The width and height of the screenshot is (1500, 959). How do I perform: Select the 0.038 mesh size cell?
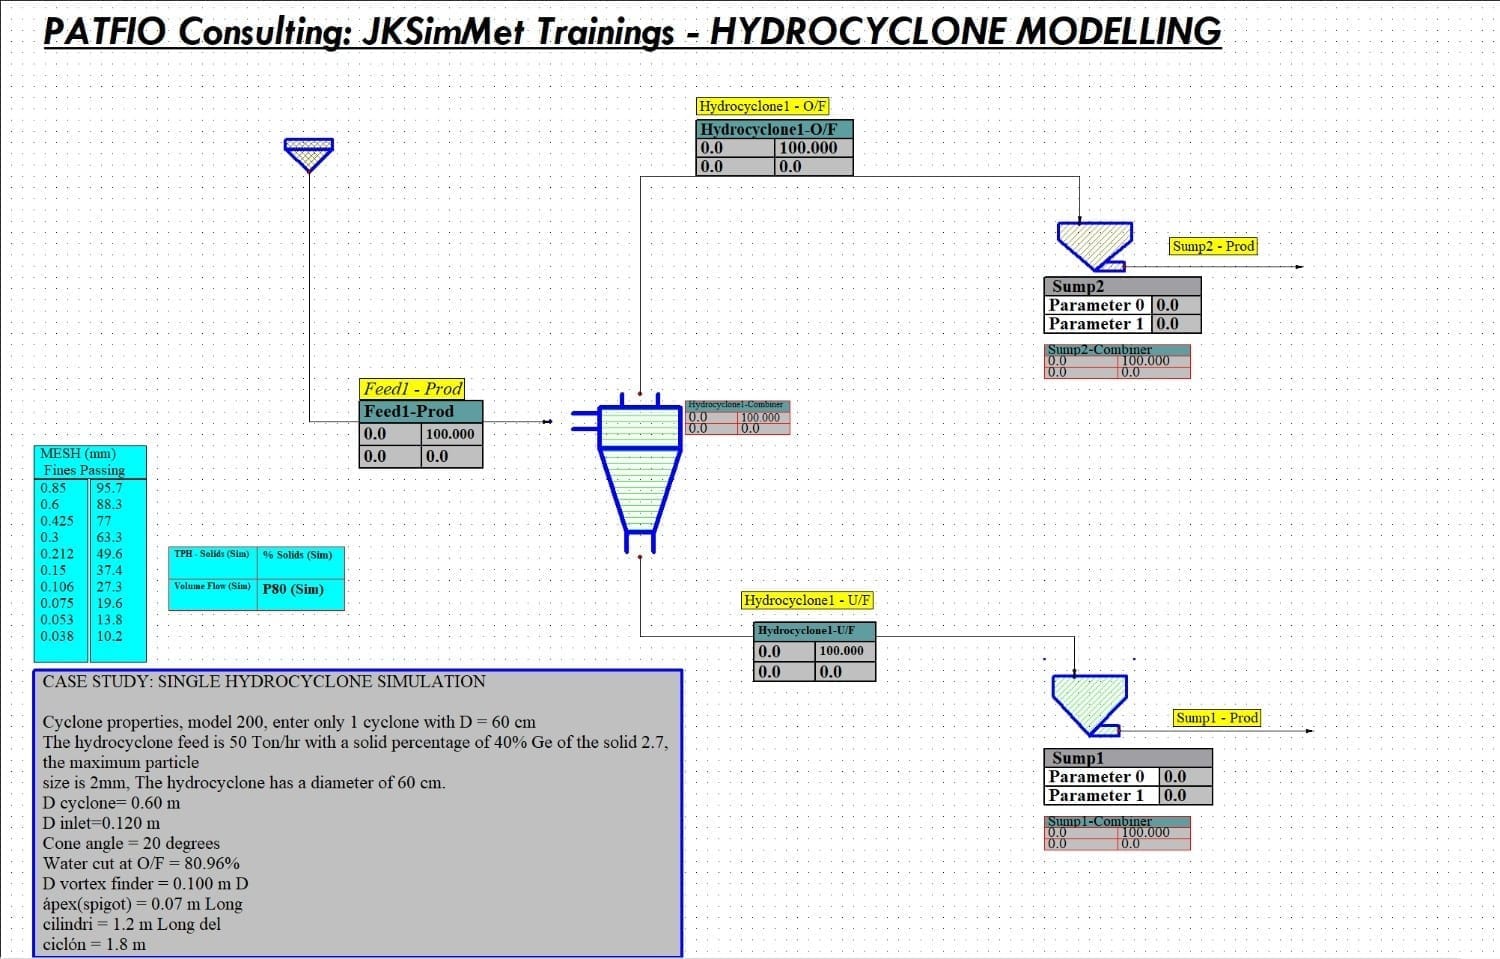pyautogui.click(x=57, y=636)
